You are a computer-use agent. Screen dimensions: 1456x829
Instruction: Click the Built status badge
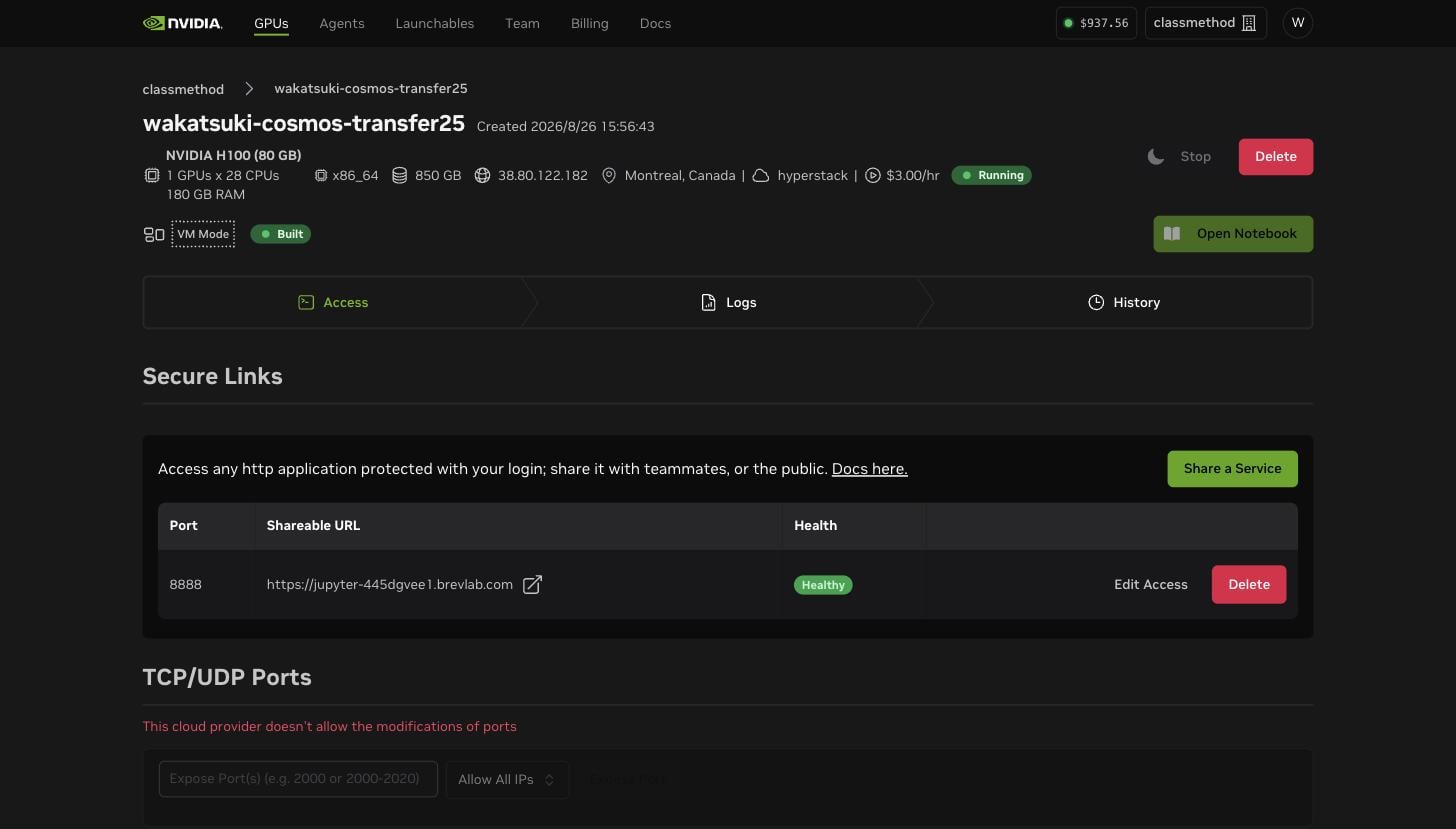tap(281, 234)
